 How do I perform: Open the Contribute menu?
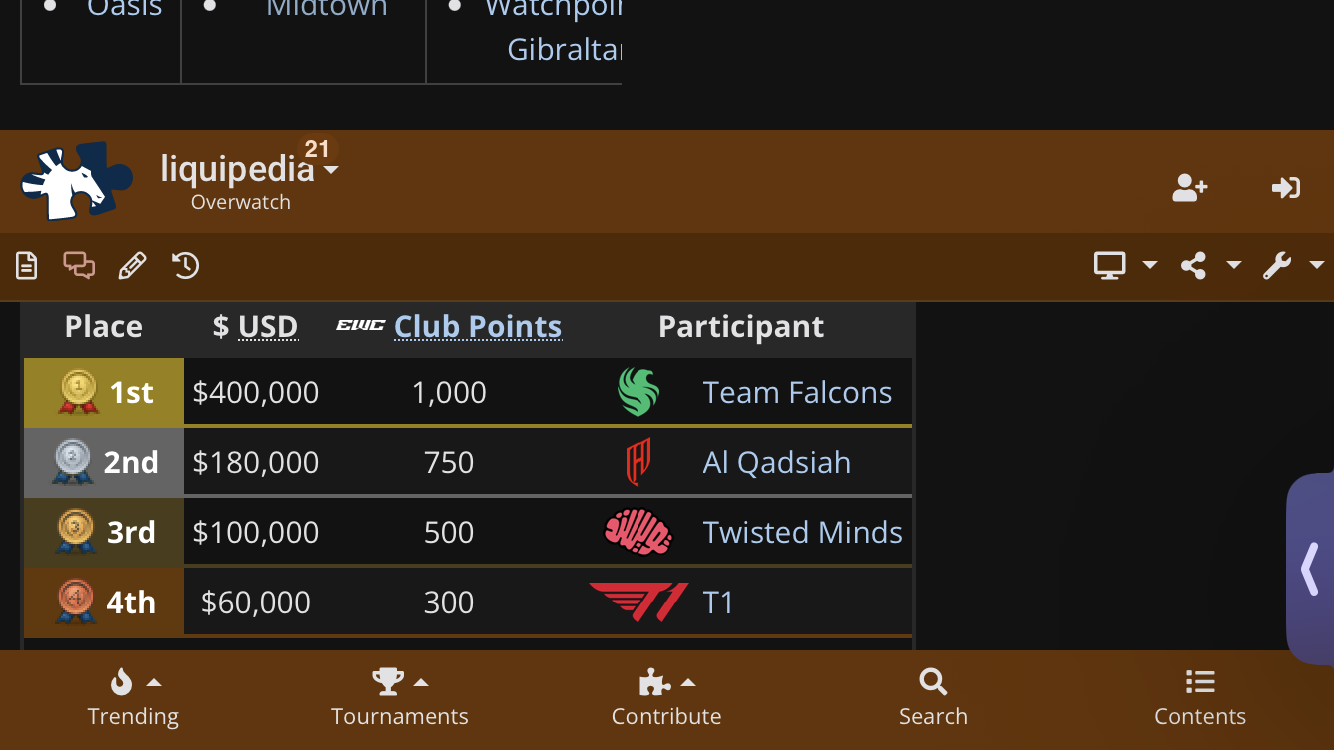click(667, 698)
